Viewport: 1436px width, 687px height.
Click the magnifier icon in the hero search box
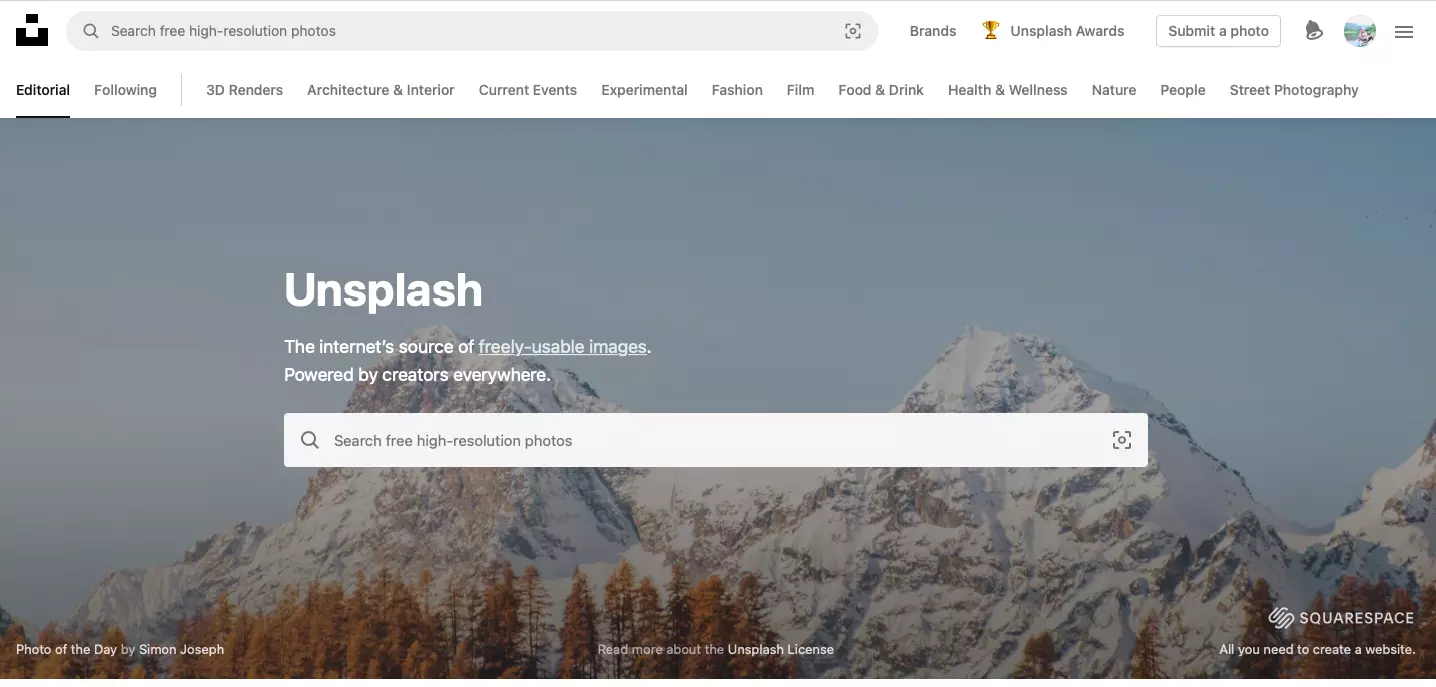tap(310, 440)
